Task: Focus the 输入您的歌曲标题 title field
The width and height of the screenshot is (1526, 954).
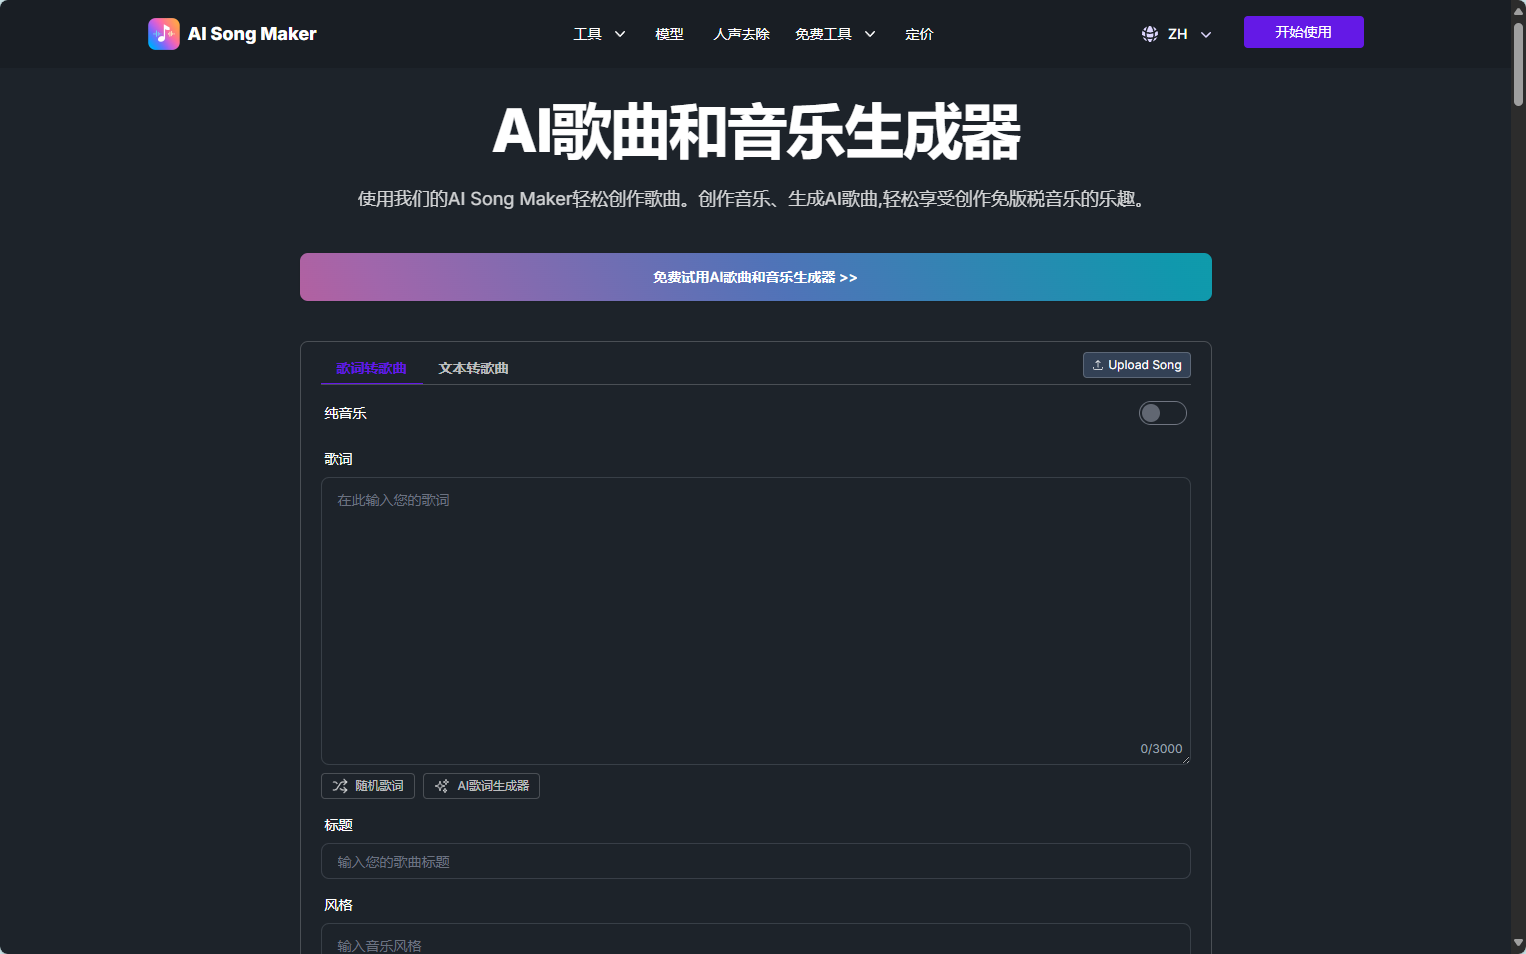Action: 756,861
